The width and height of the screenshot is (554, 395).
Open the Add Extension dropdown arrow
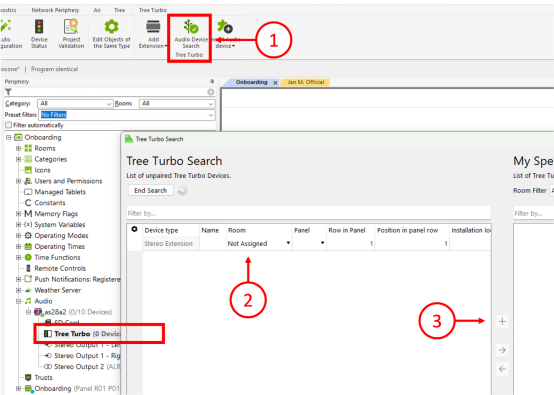[x=166, y=46]
